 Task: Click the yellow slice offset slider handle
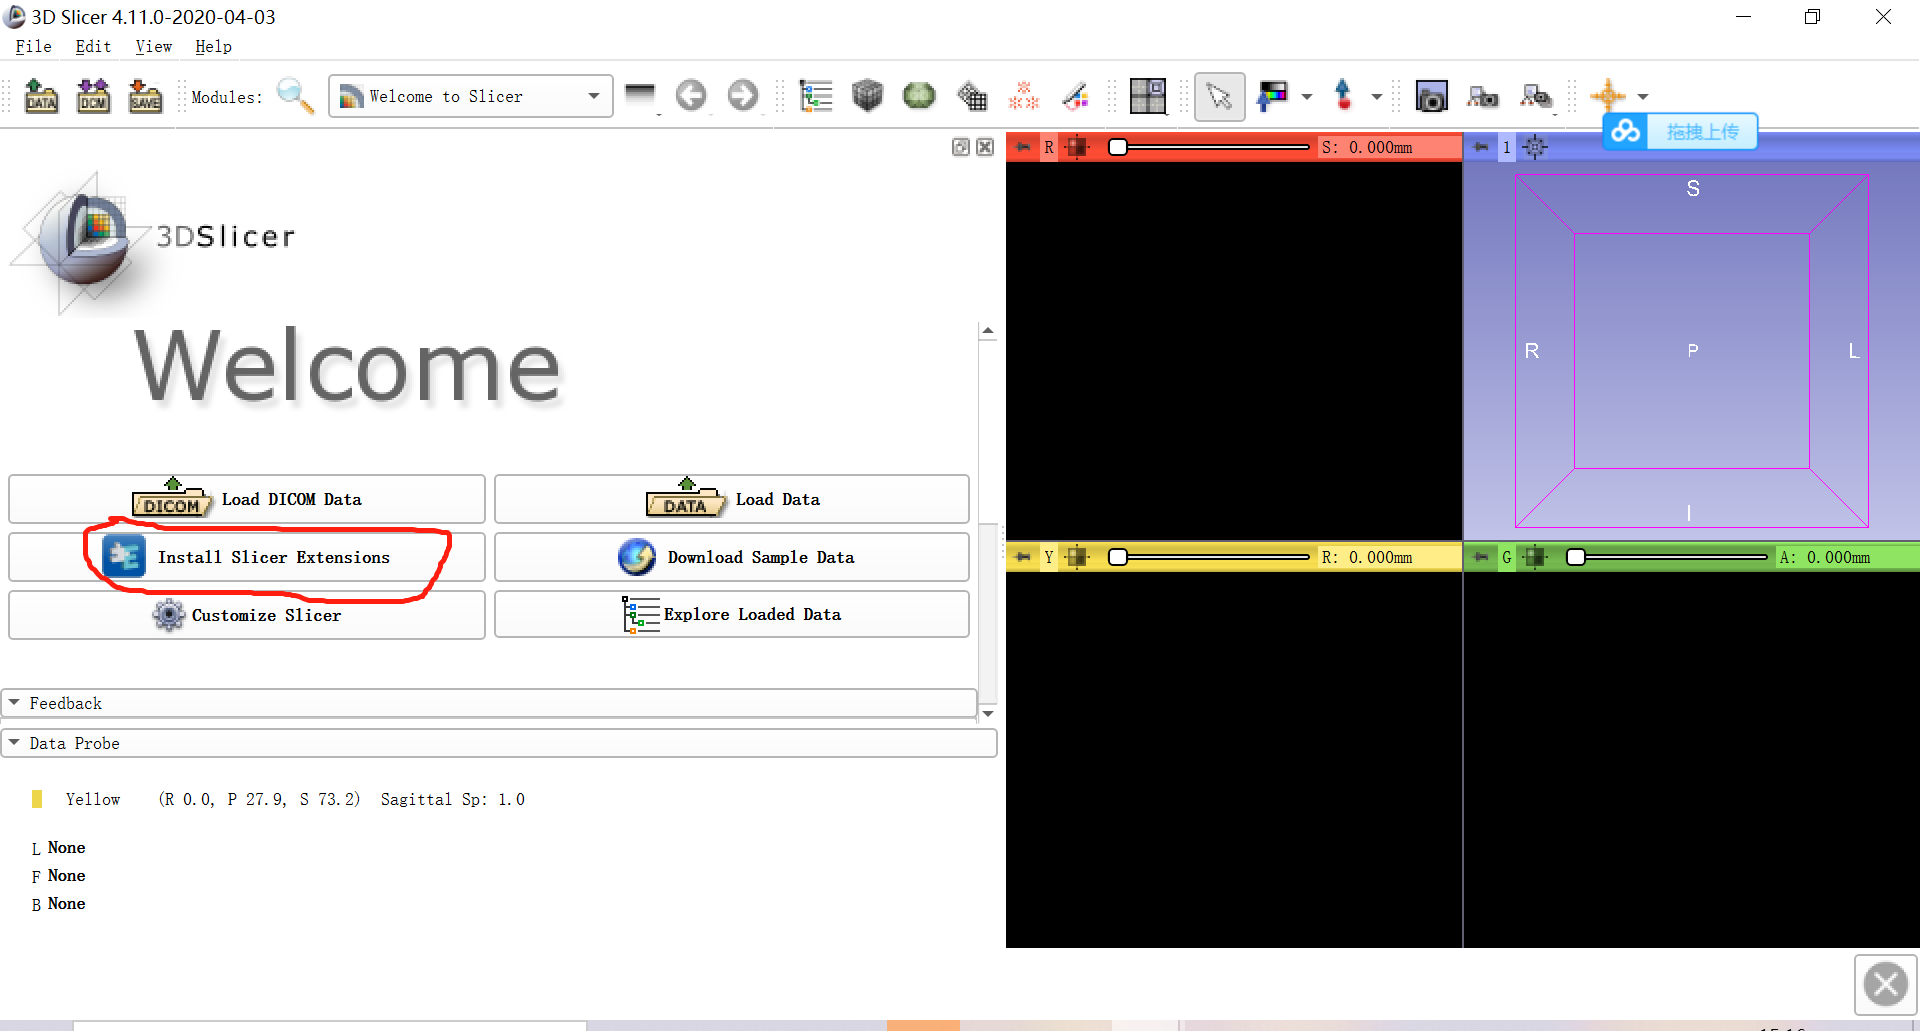(1118, 557)
